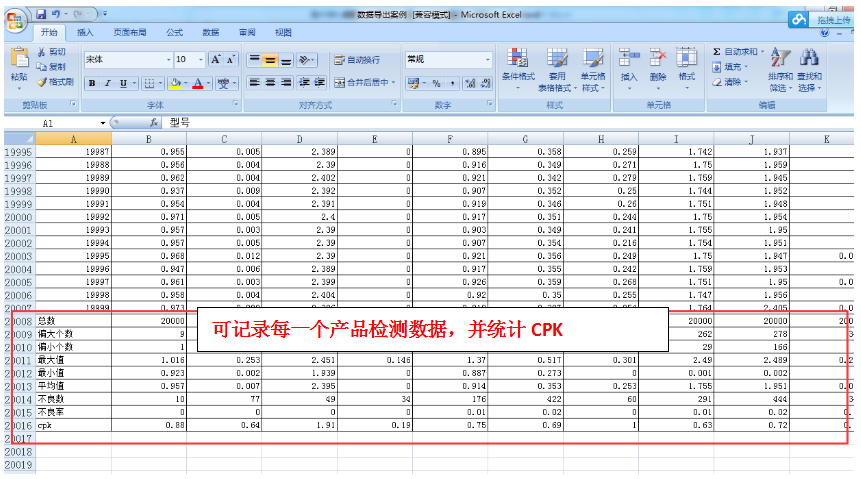Click the yellow fill color button
861x479 pixels.
click(175, 83)
